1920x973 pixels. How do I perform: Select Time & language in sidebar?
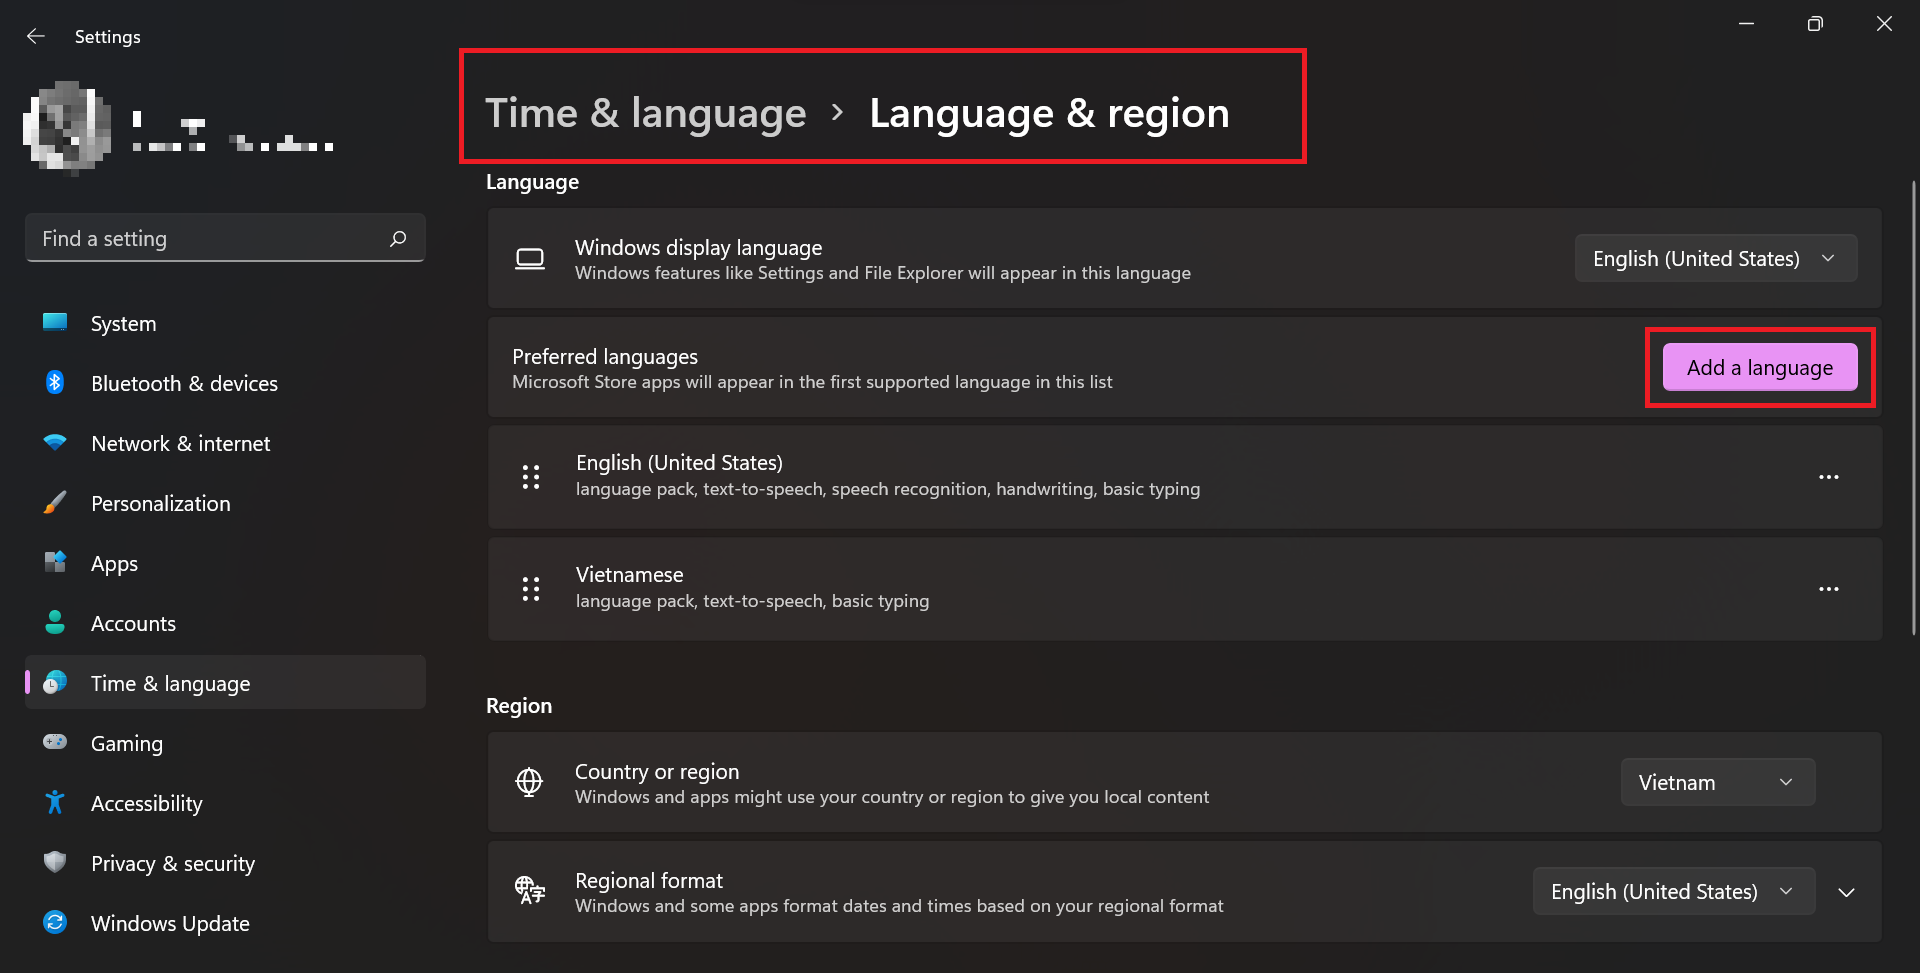tap(225, 683)
